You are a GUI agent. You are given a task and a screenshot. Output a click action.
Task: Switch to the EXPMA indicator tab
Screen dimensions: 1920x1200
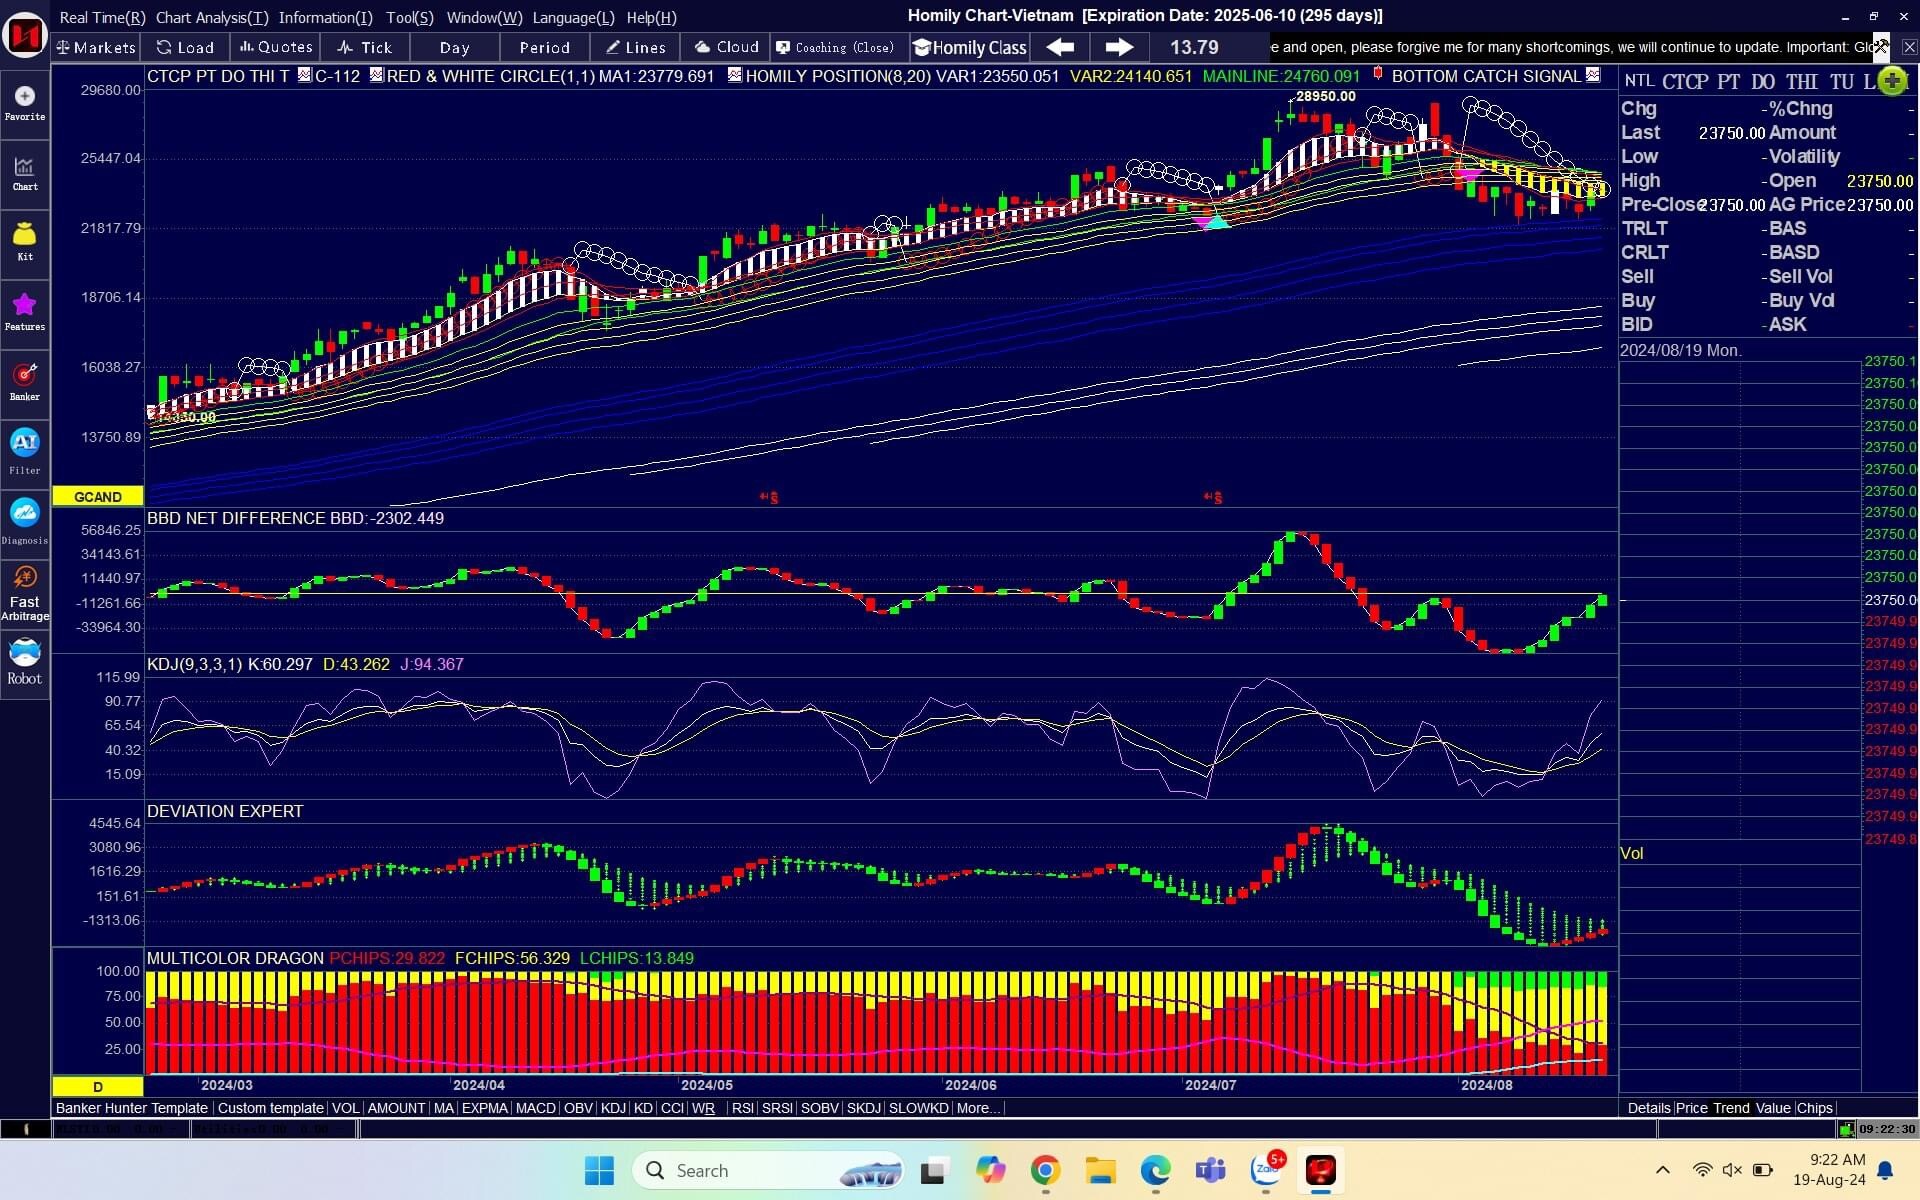point(484,1108)
